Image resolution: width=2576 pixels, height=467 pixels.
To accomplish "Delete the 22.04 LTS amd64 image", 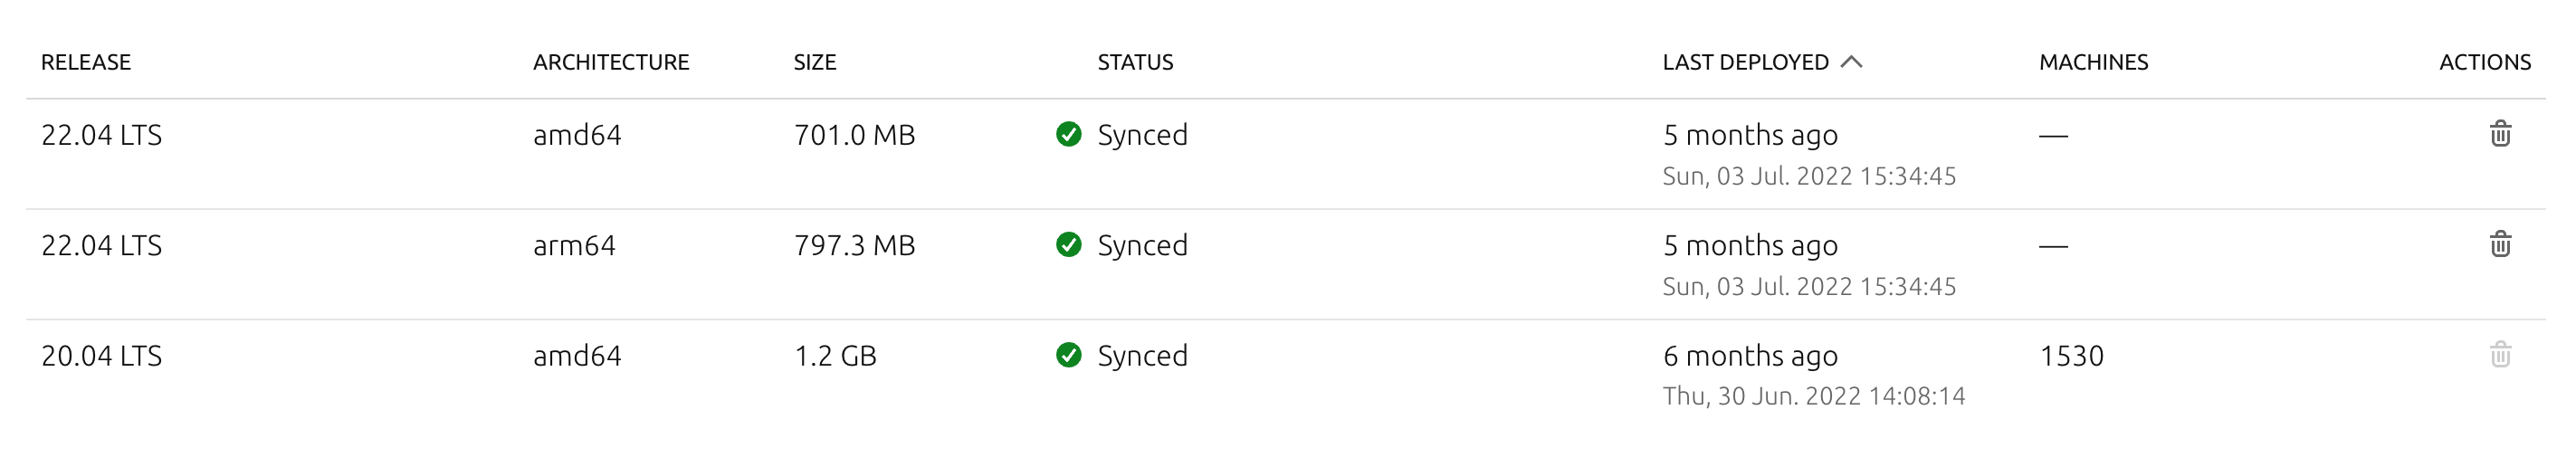I will (2500, 134).
